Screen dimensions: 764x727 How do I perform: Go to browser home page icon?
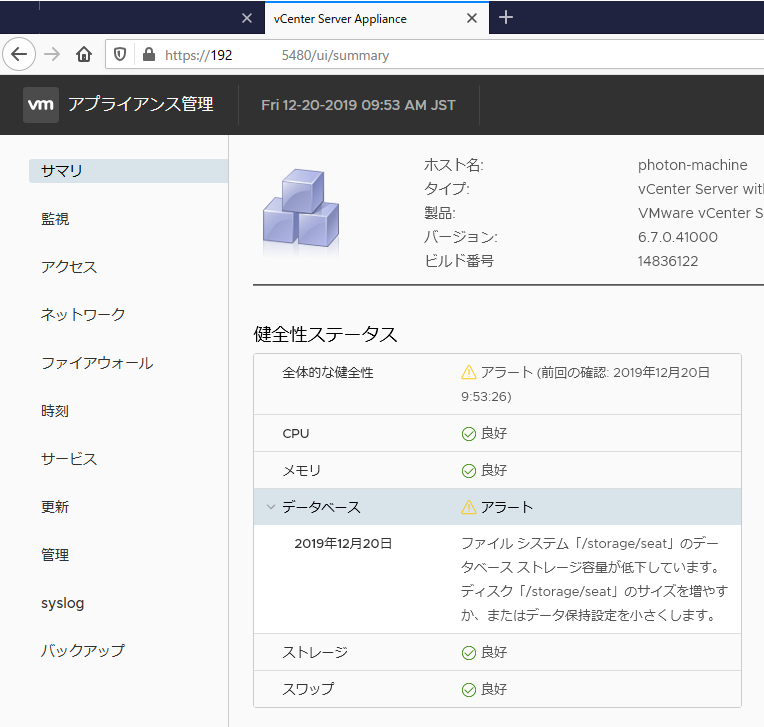tap(84, 54)
